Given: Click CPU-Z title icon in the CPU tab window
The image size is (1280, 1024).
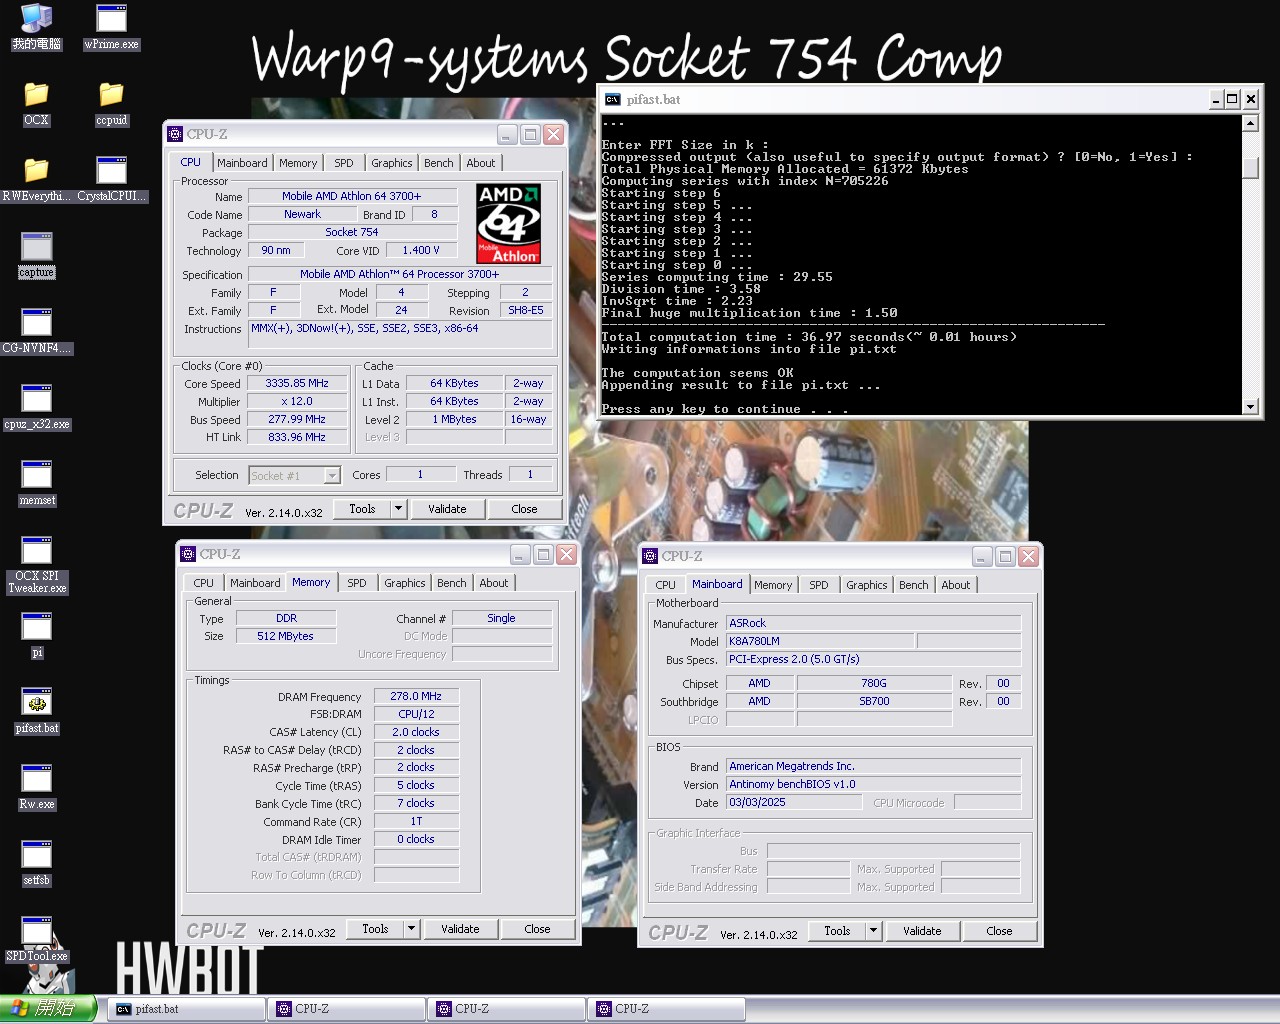Looking at the screenshot, I should click(175, 134).
